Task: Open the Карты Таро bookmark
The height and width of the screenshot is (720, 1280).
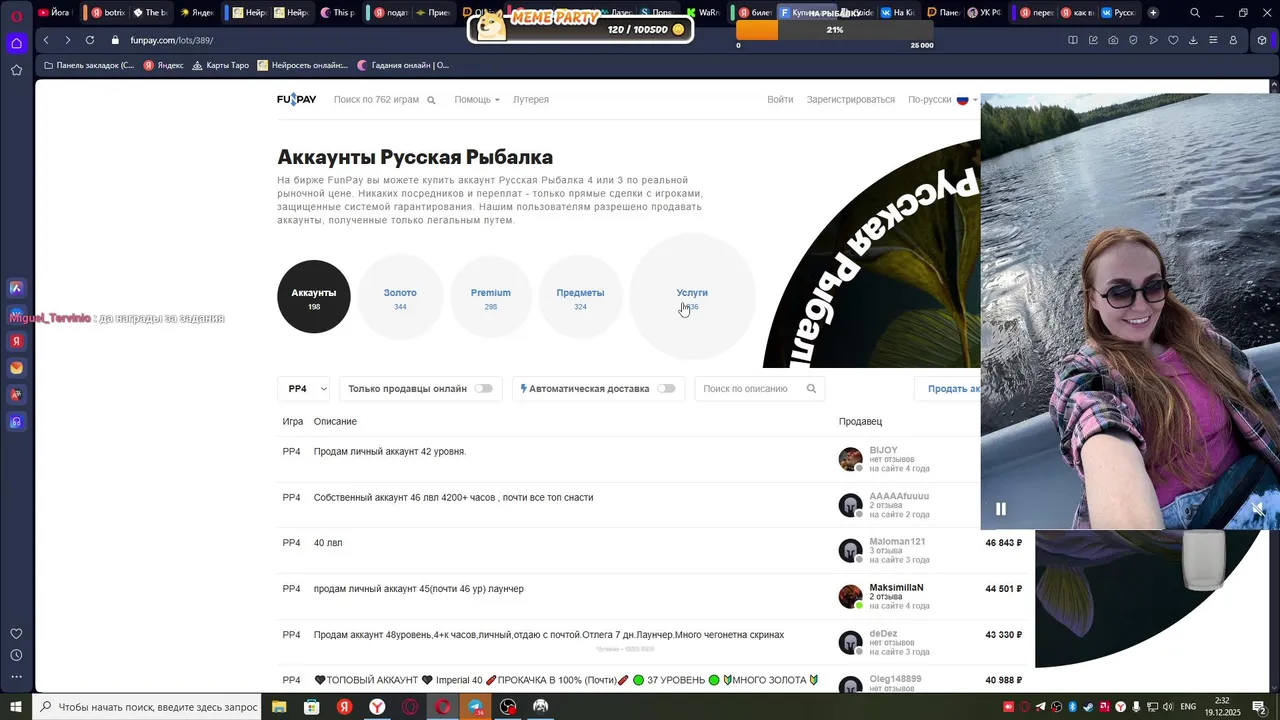Action: point(220,65)
